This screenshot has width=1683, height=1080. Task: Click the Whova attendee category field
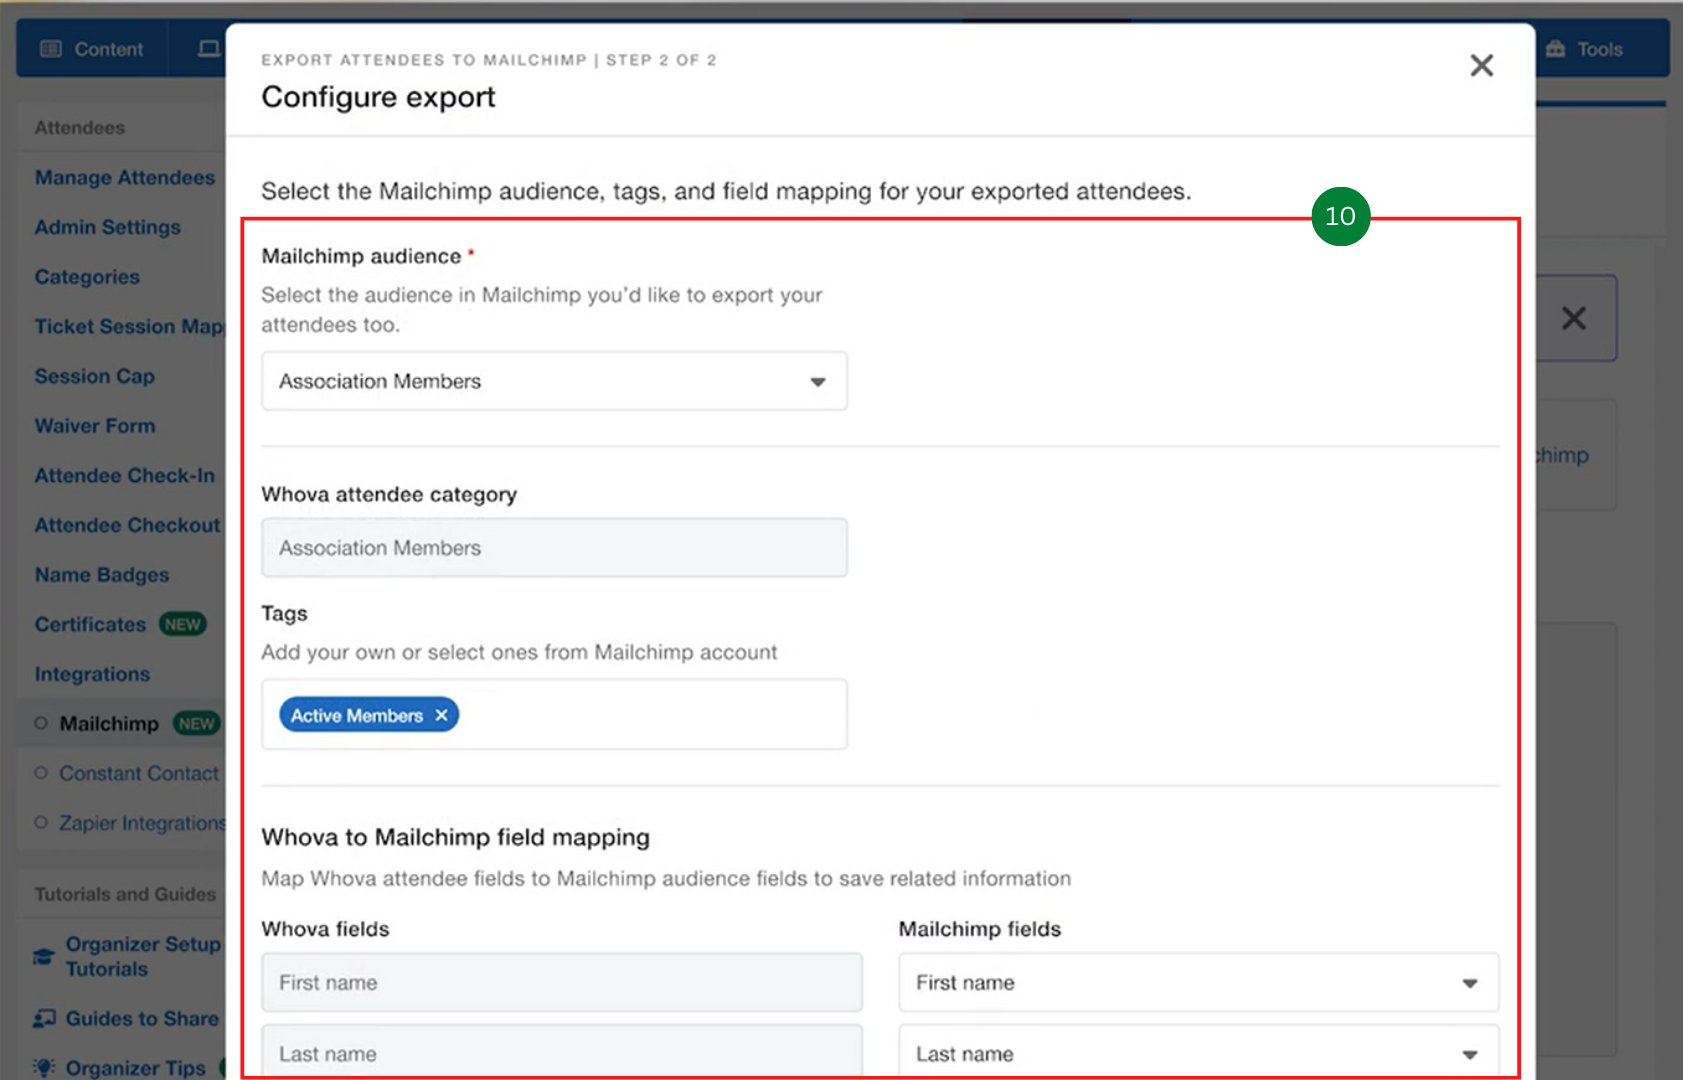coord(554,548)
